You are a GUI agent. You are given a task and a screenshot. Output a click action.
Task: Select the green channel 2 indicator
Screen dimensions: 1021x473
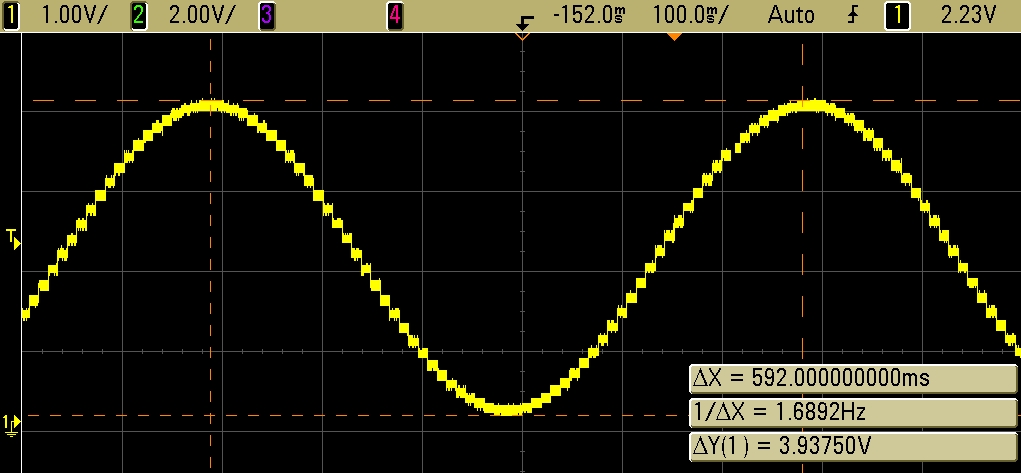point(138,15)
